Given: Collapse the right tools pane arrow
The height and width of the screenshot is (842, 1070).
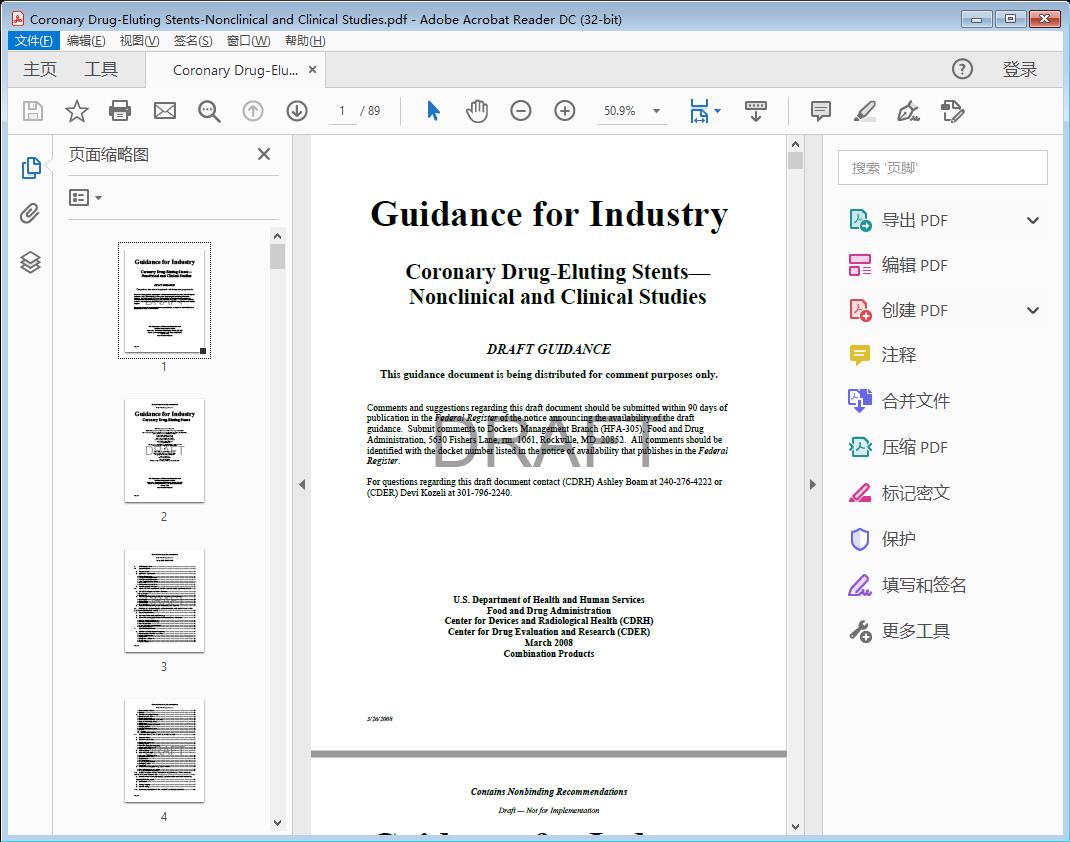Looking at the screenshot, I should coord(812,484).
